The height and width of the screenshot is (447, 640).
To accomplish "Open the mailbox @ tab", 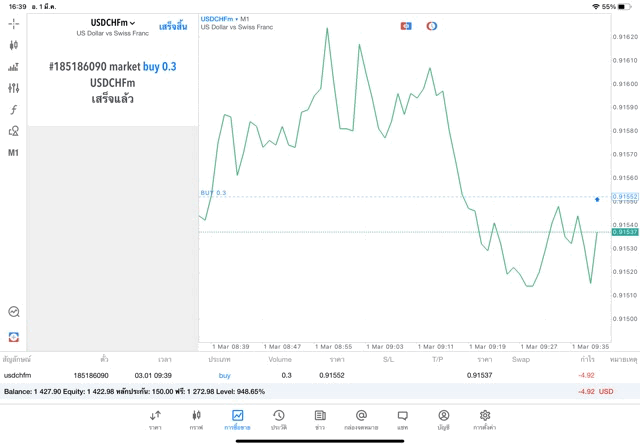I will click(x=361, y=419).
